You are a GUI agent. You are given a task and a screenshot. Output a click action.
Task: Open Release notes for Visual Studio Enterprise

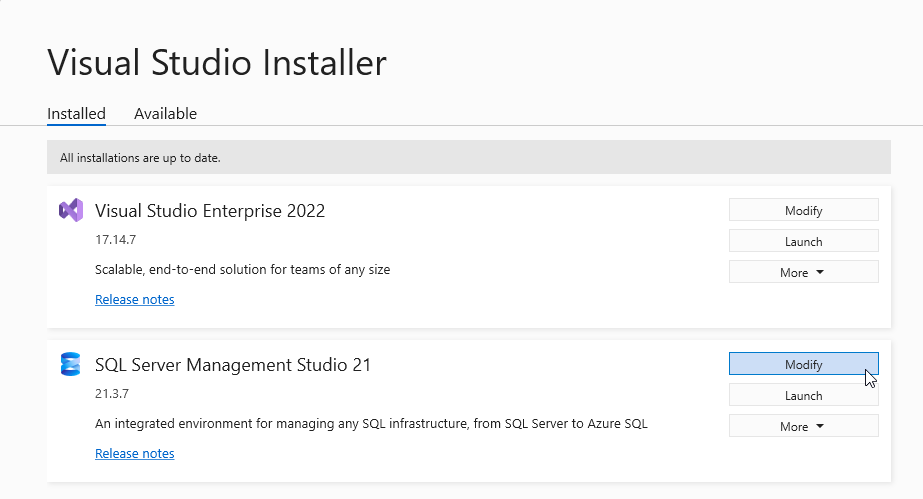[134, 300]
